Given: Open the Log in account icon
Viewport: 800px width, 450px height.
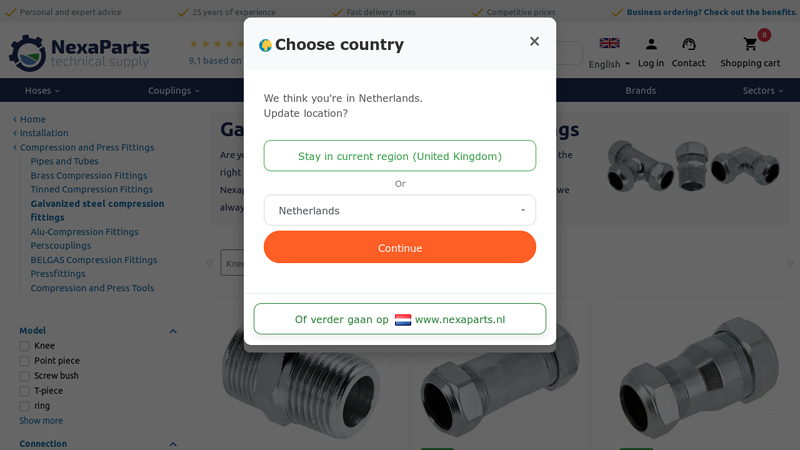Looking at the screenshot, I should (x=651, y=44).
